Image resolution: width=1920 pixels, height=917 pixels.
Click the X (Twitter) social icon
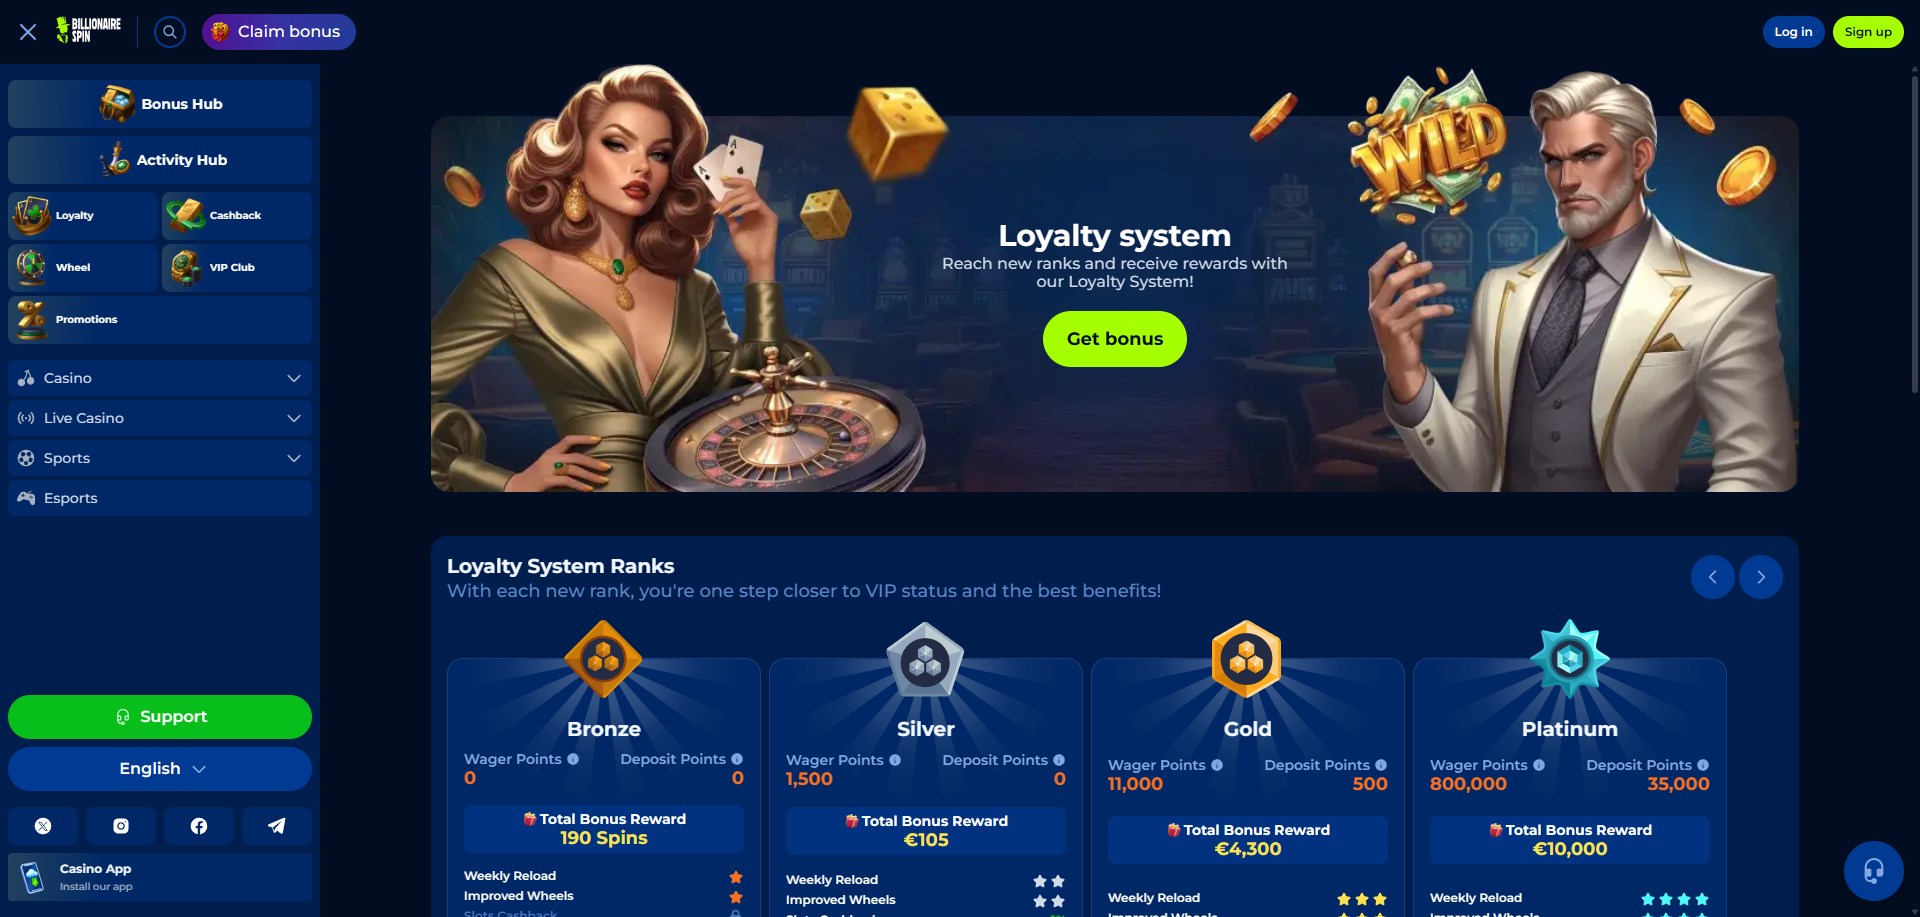43,826
